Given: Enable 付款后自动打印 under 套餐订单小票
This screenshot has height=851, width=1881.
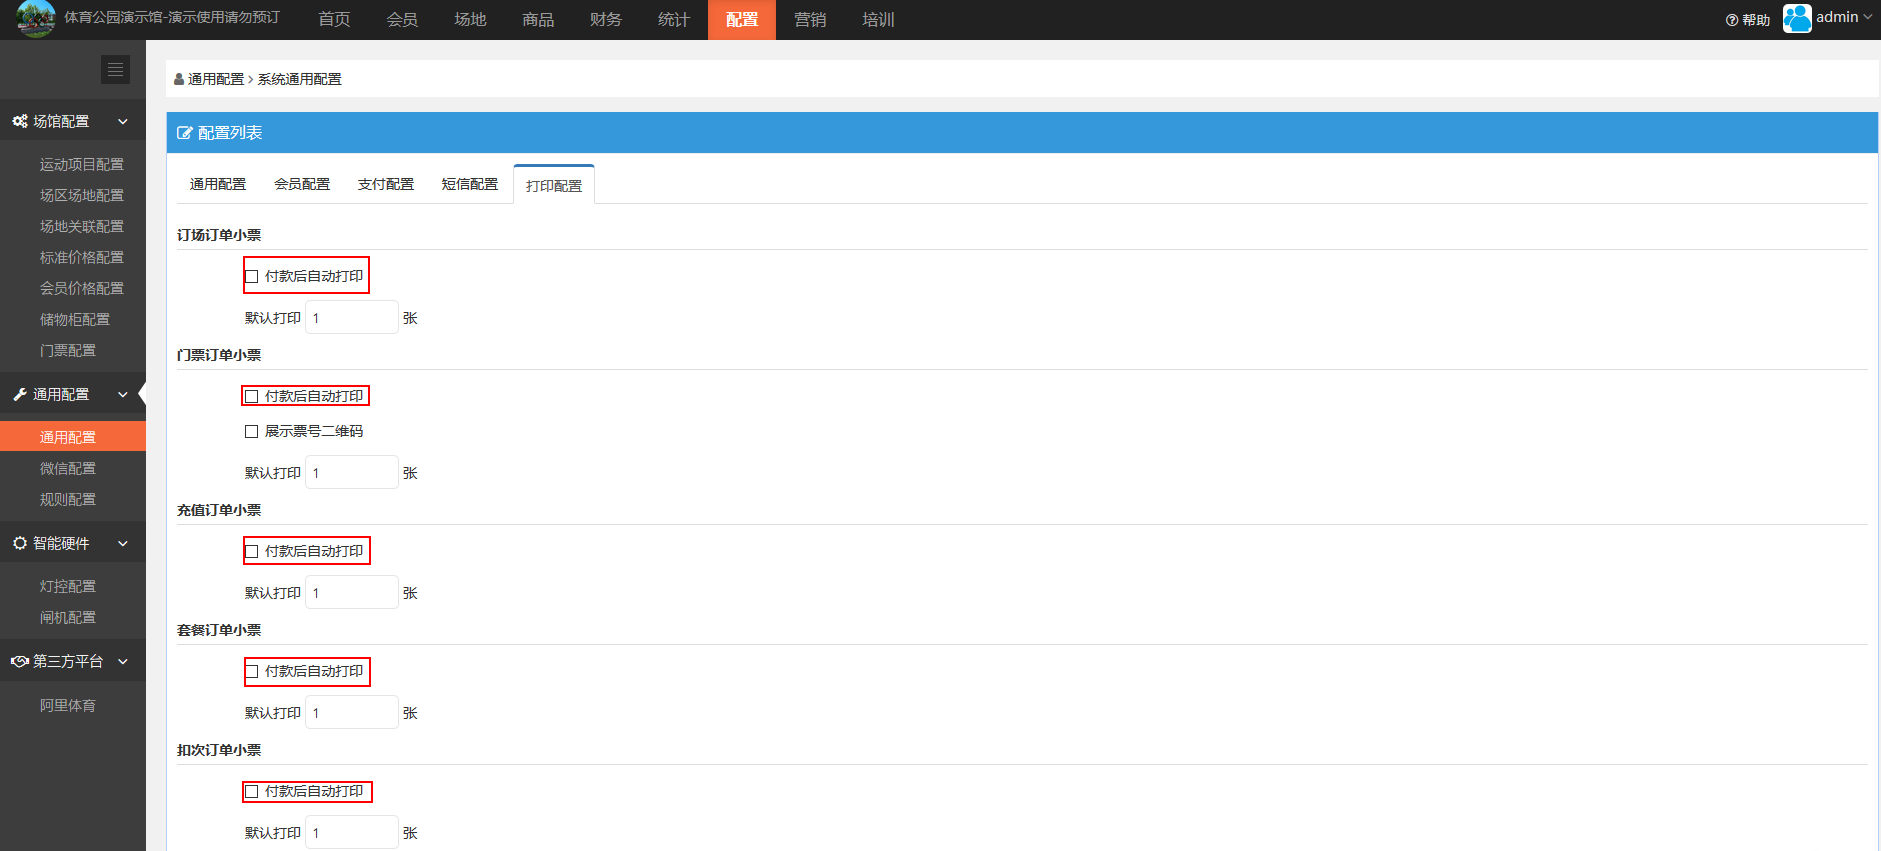Looking at the screenshot, I should coord(252,672).
